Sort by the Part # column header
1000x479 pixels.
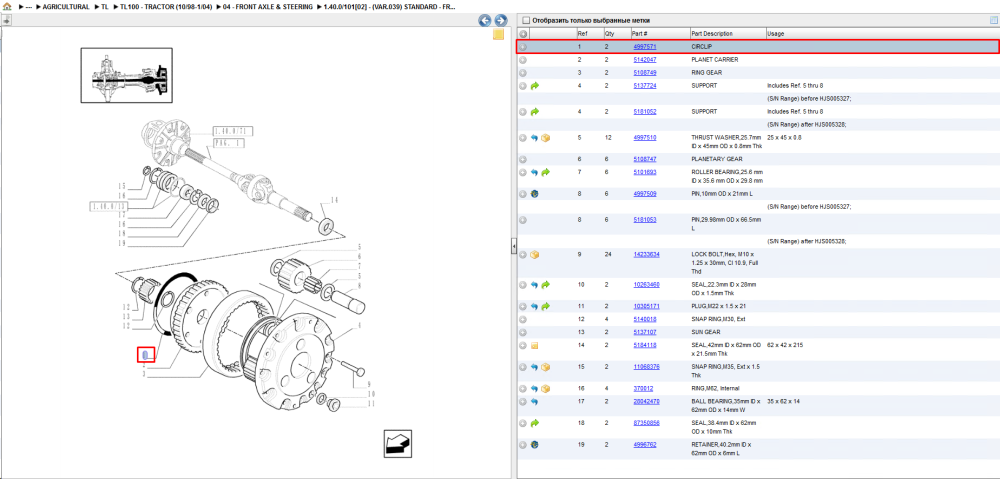(x=640, y=34)
